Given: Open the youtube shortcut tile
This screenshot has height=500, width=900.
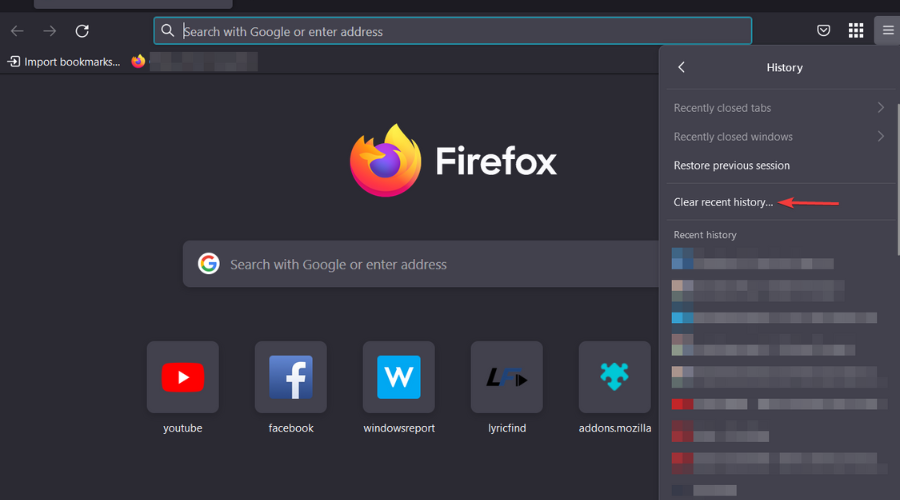Looking at the screenshot, I should (x=183, y=377).
